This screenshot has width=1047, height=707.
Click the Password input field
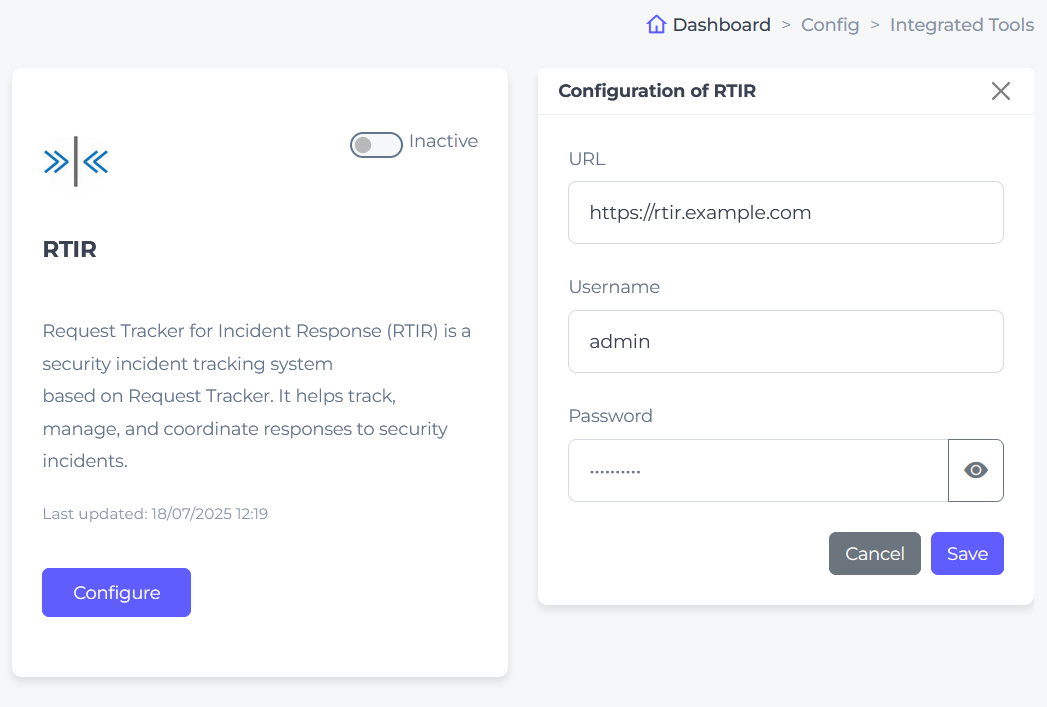coord(758,470)
